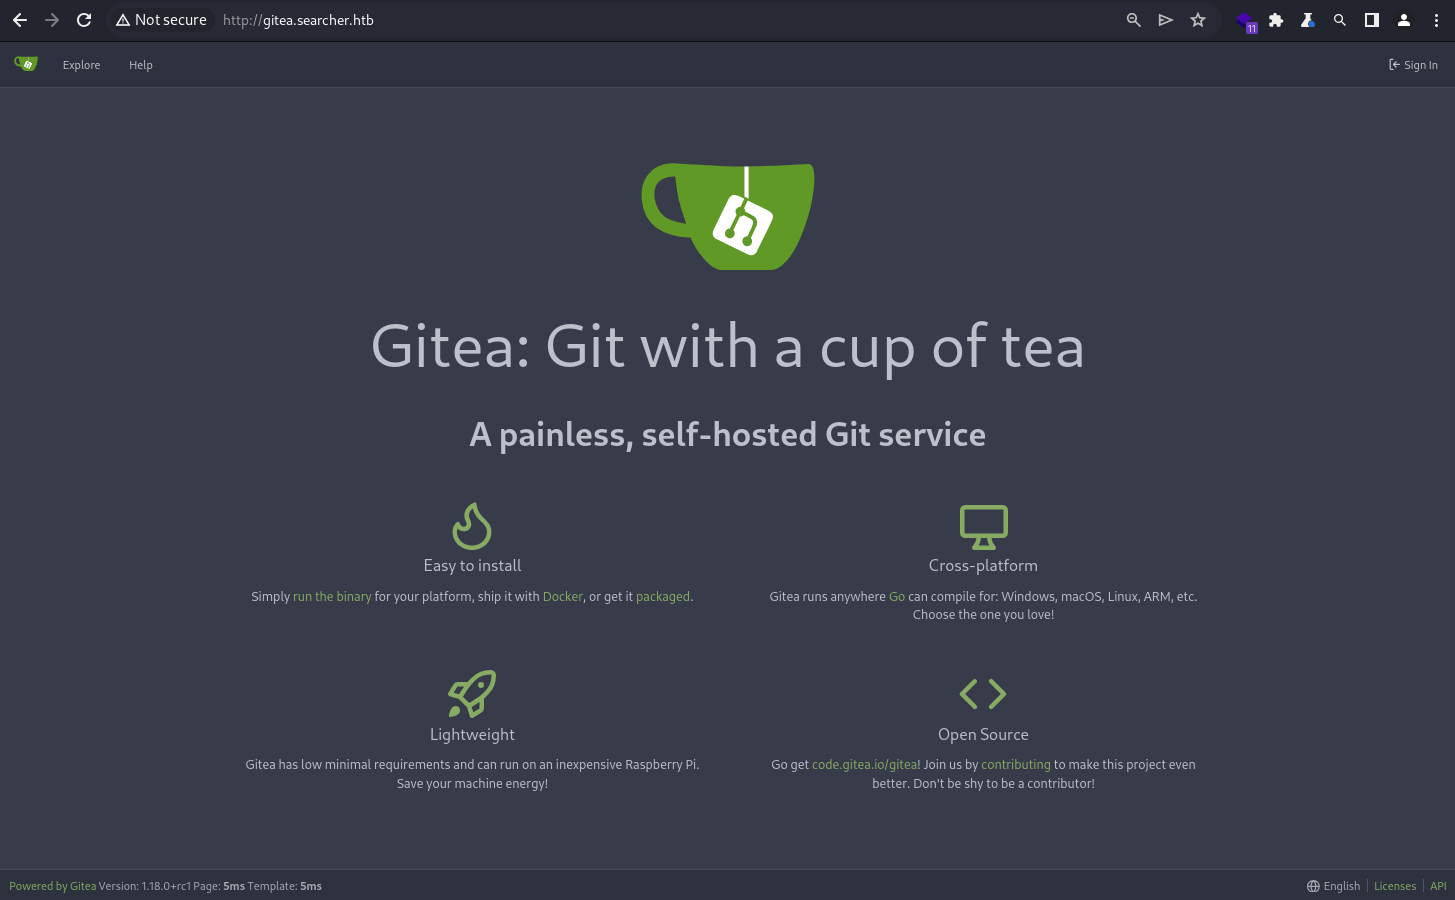The height and width of the screenshot is (900, 1455).
Task: Open the zoom magnifier icon in the address bar
Action: [x=1134, y=20]
